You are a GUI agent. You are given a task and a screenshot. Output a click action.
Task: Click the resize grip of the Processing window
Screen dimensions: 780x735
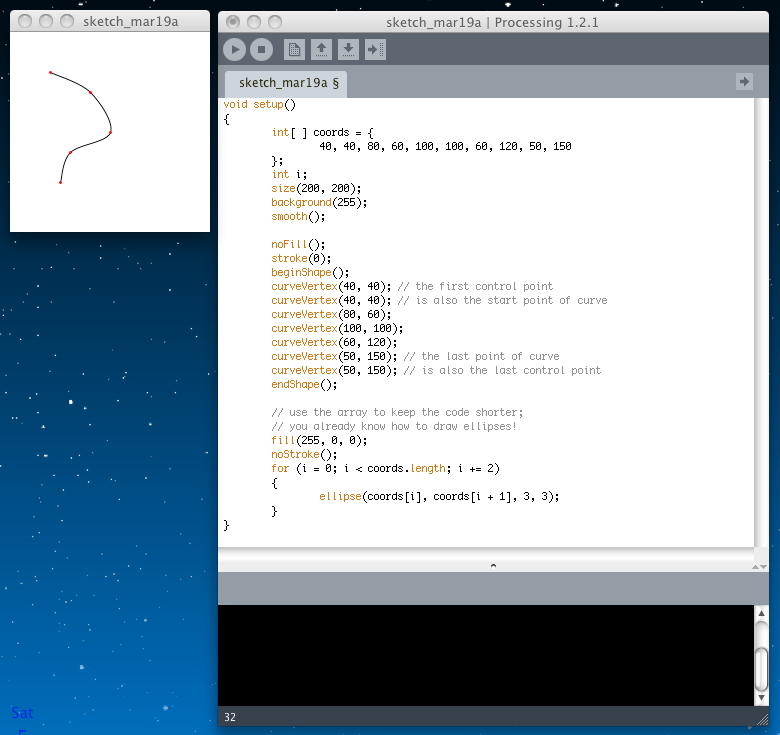(x=763, y=717)
